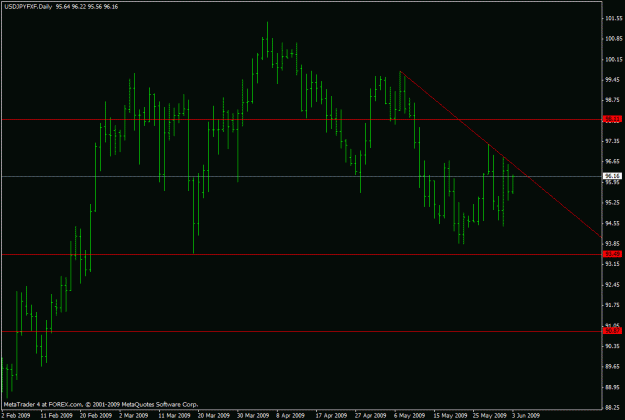Select the red horizontal line at 90.87
This screenshot has height=420, width=625.
point(301,331)
